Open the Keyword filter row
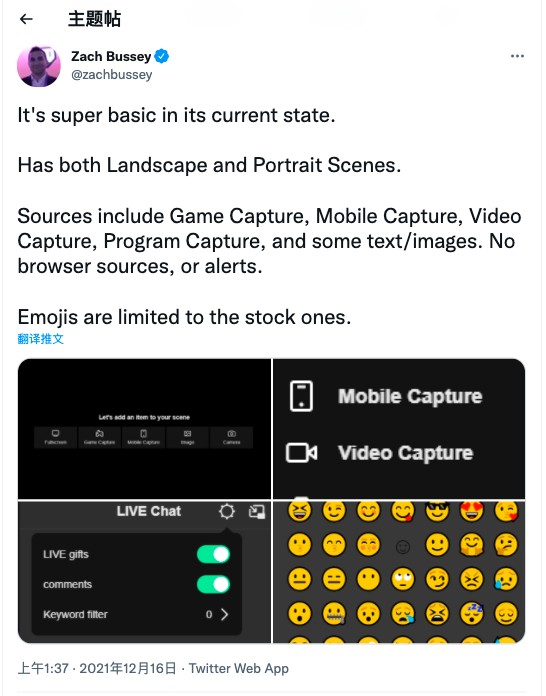The height and width of the screenshot is (696, 546). tap(136, 614)
